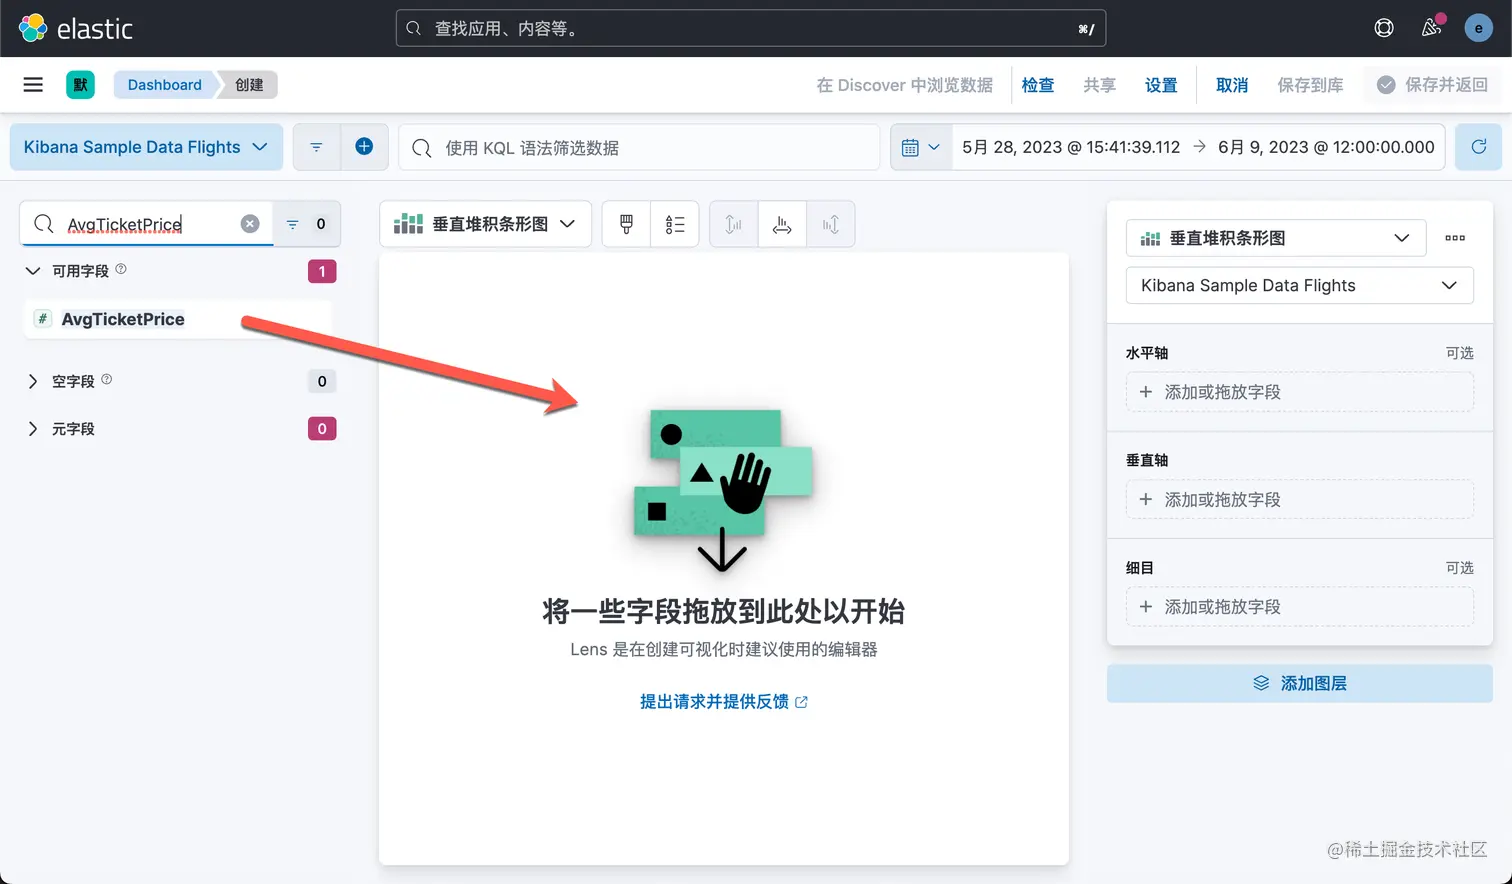Show the help tooltip for 空字段

point(107,379)
